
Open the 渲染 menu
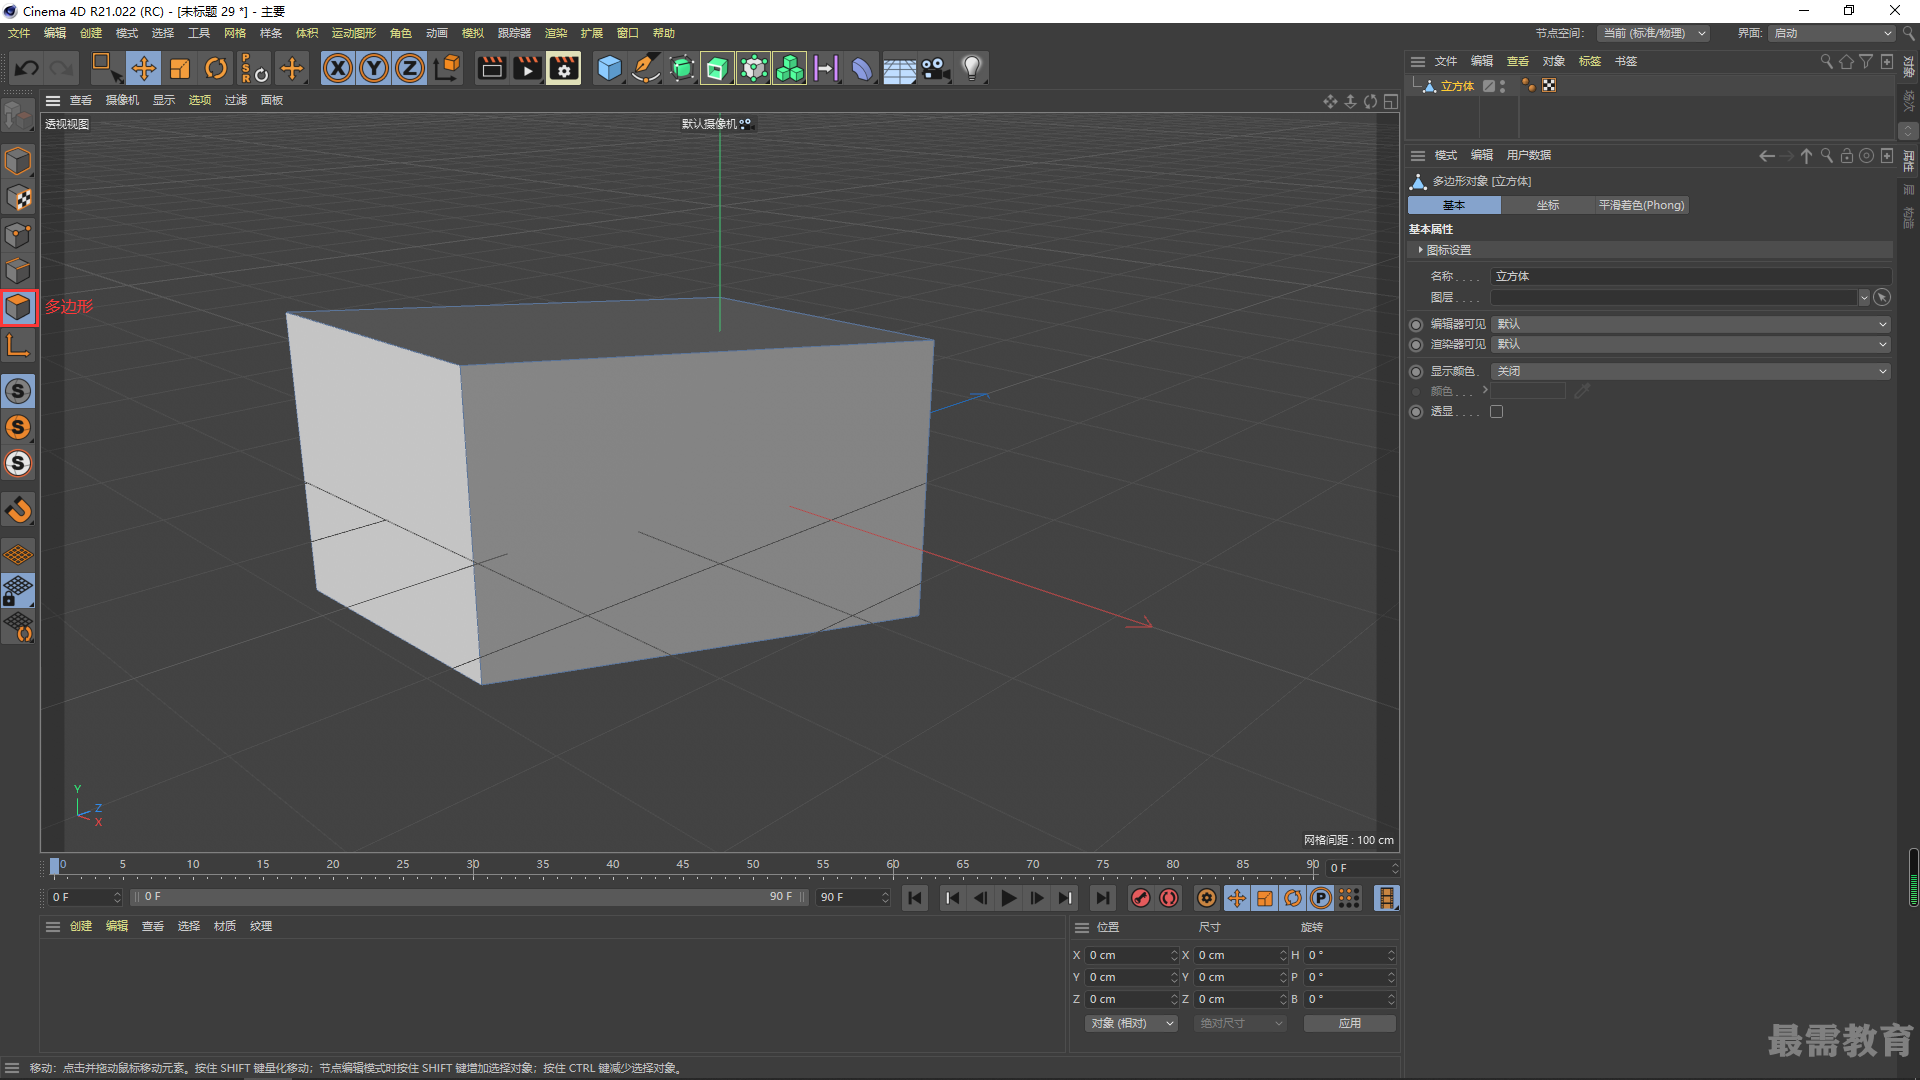point(556,34)
